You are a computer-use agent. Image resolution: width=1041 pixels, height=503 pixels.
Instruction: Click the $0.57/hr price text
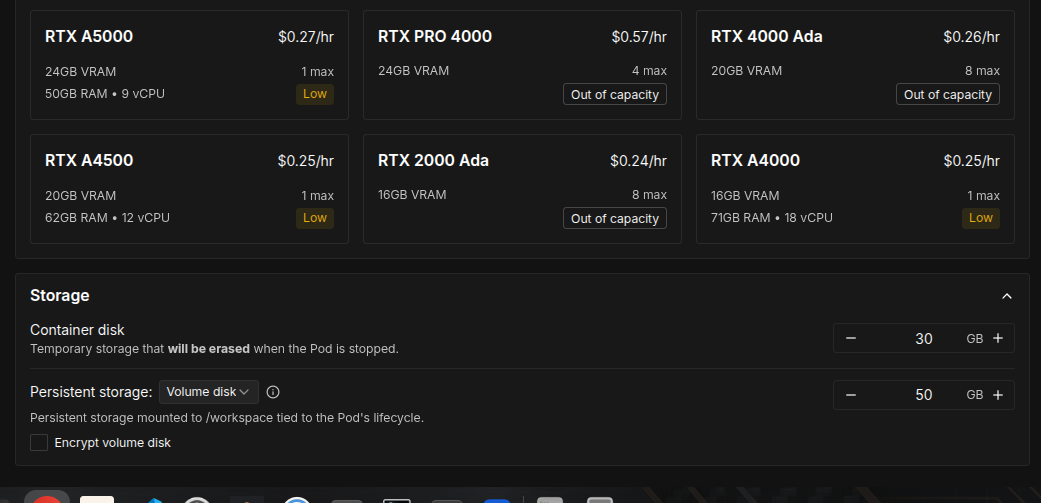(x=639, y=37)
